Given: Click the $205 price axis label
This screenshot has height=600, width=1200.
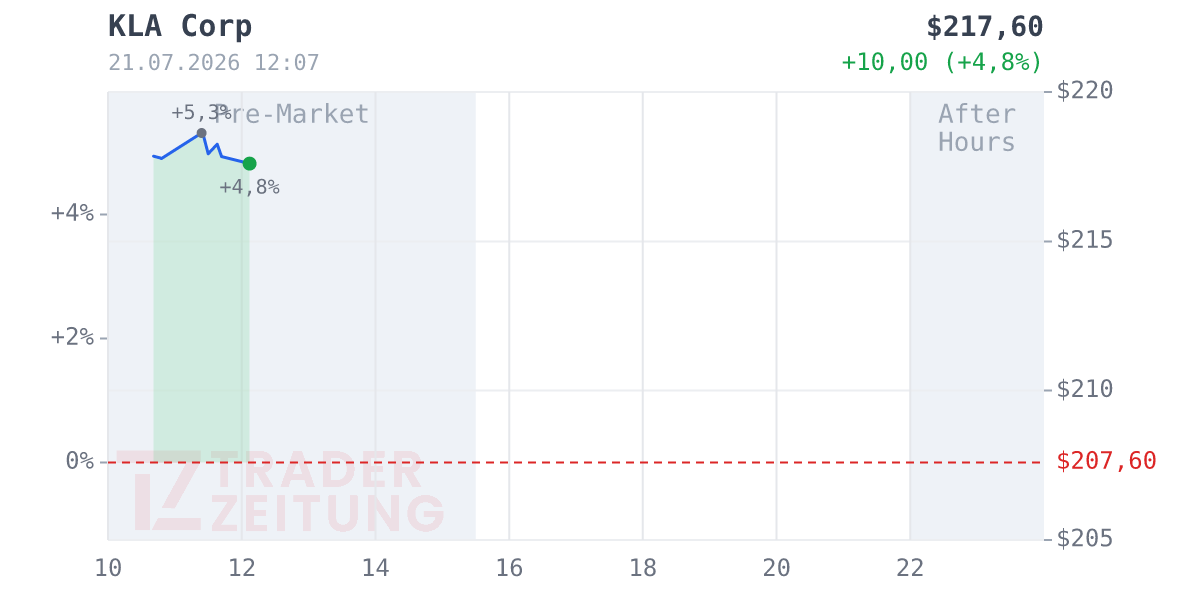Looking at the screenshot, I should [1085, 539].
